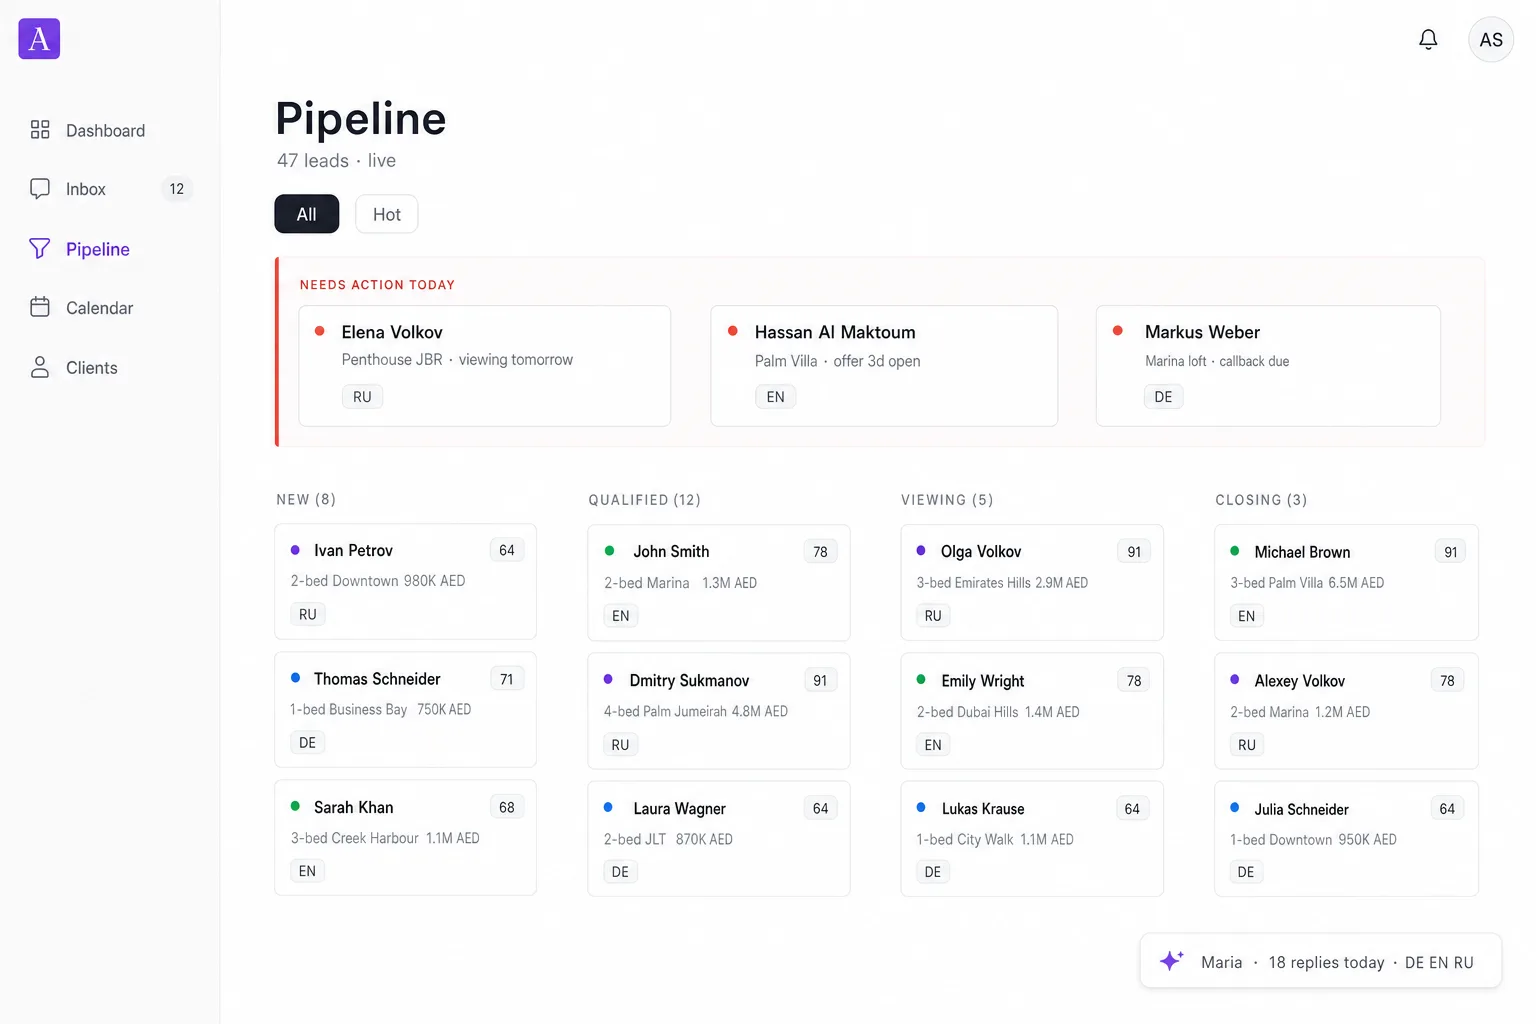Open the Inbox section
This screenshot has height=1024, width=1536.
pyautogui.click(x=110, y=189)
